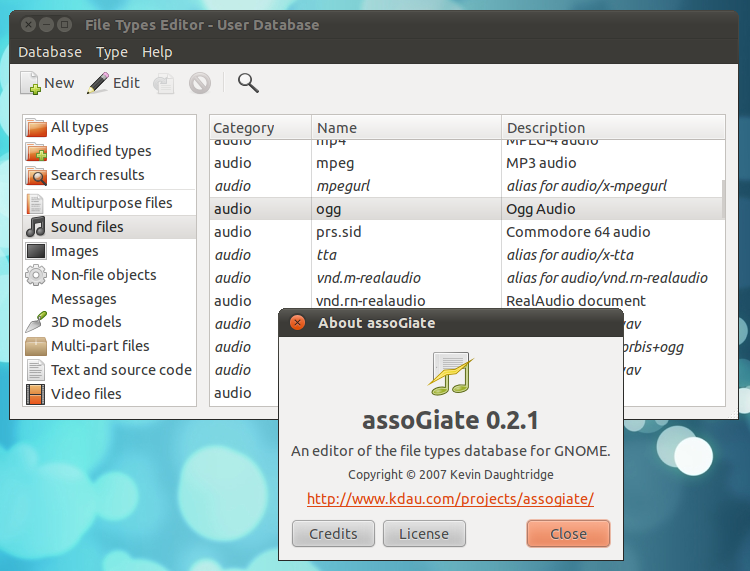Click the magnifier search toolbar icon

[x=248, y=83]
